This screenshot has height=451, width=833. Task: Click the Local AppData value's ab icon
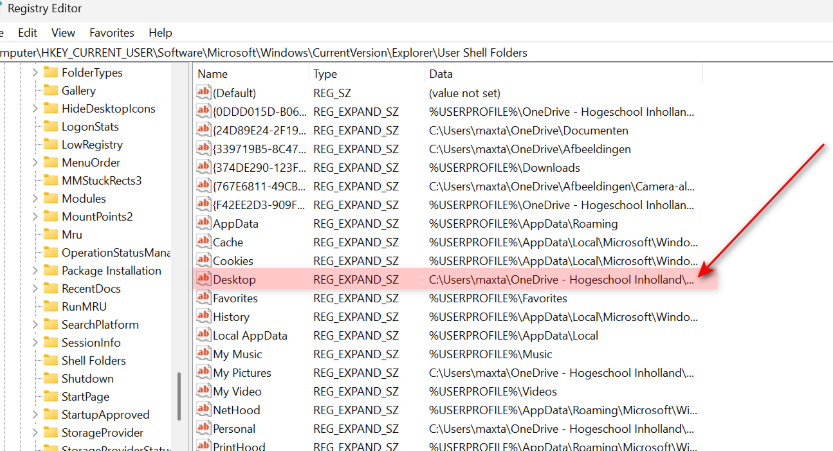click(x=203, y=335)
